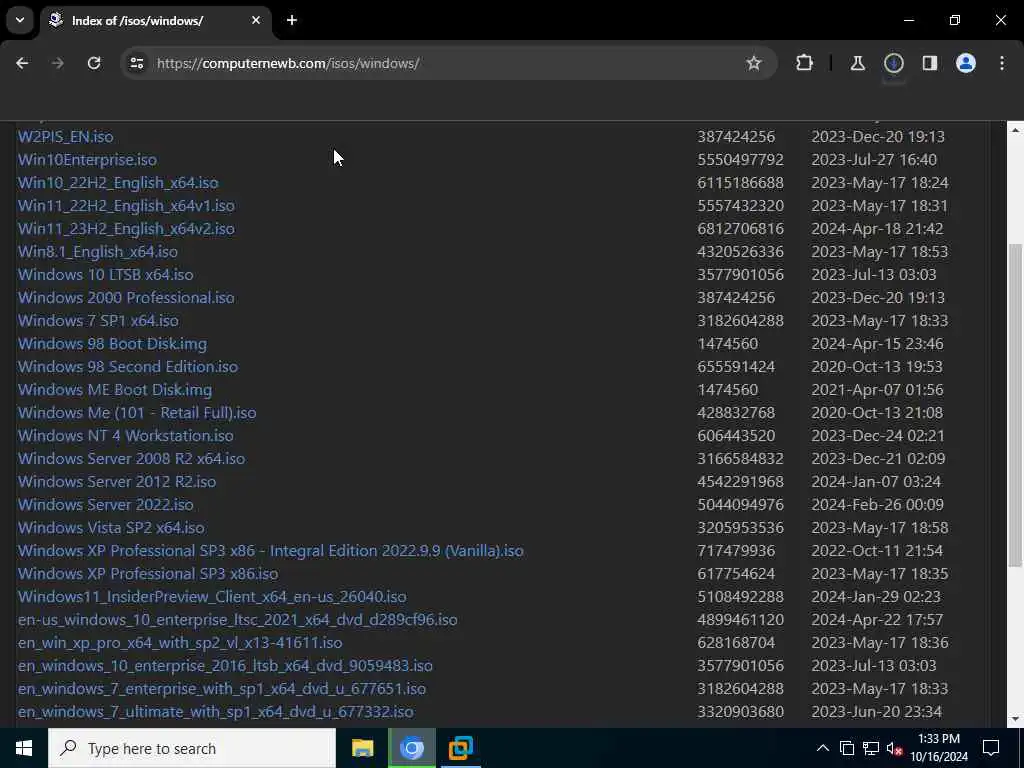Click the virtual machine tray icon
This screenshot has height=768, width=1024.
(x=846, y=748)
